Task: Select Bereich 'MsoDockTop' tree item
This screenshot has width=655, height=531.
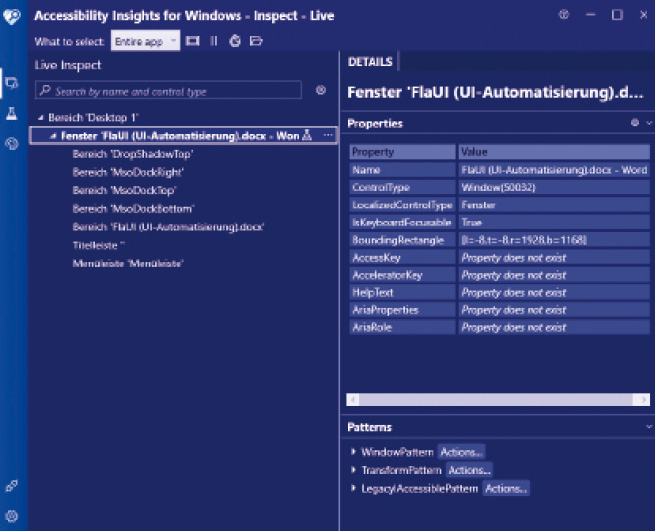Action: (x=124, y=191)
